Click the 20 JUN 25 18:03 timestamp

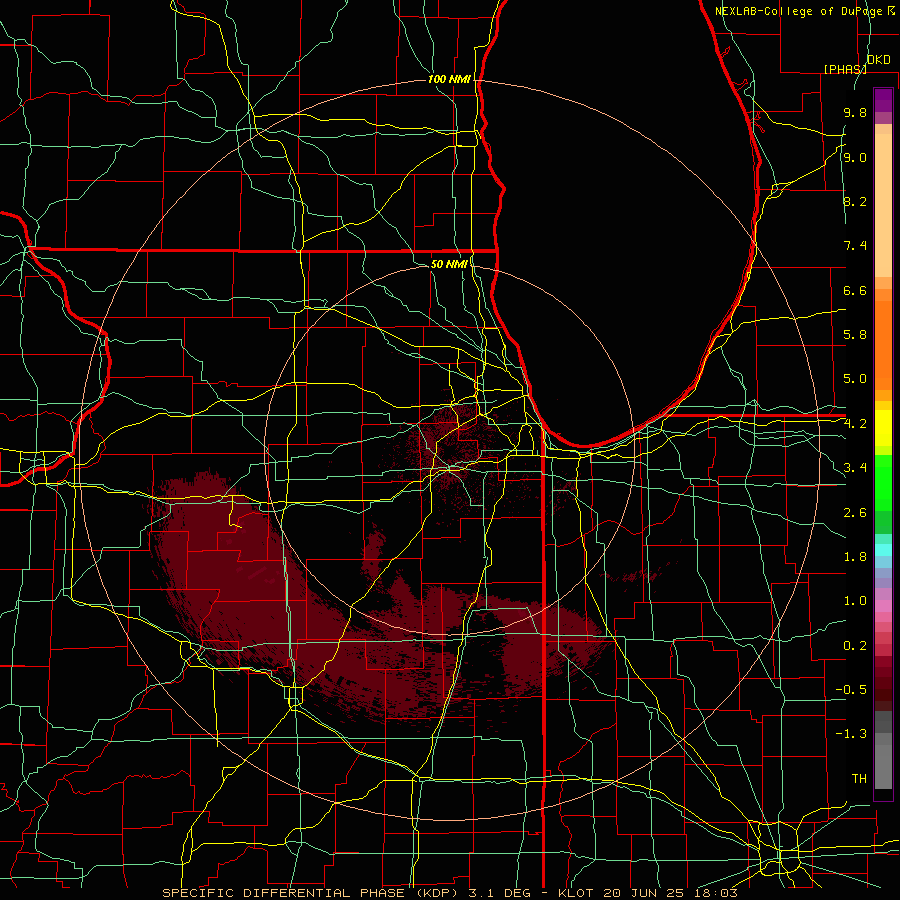pyautogui.click(x=670, y=893)
